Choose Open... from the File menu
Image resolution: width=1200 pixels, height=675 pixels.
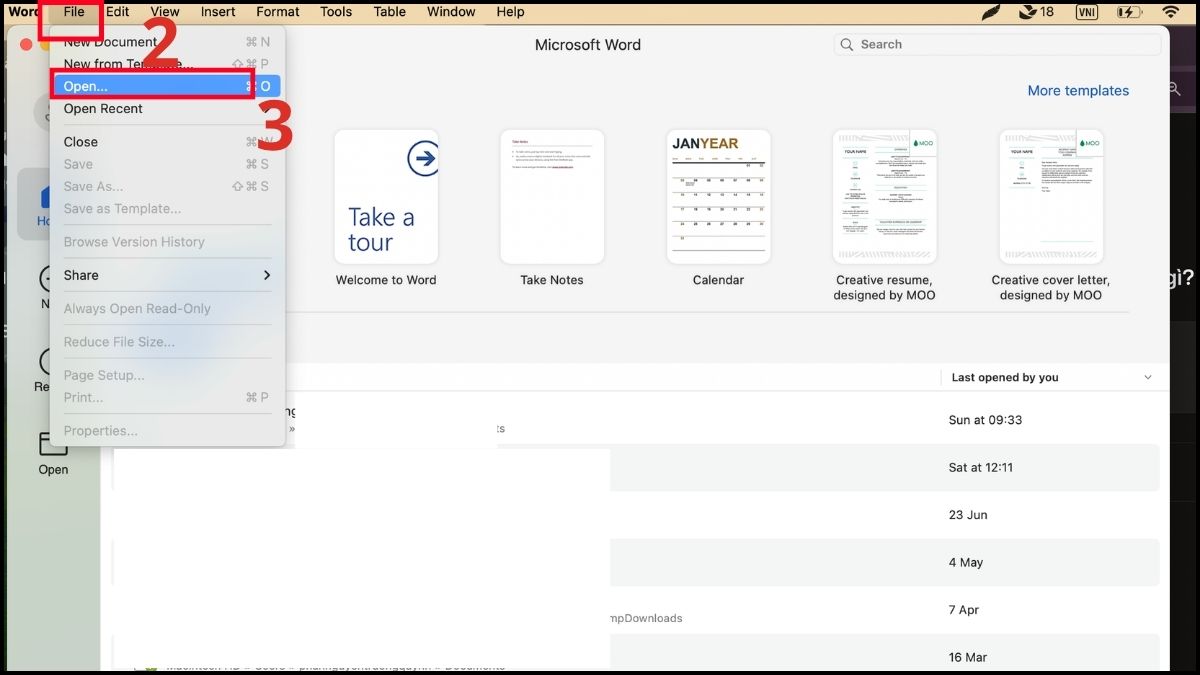point(168,86)
